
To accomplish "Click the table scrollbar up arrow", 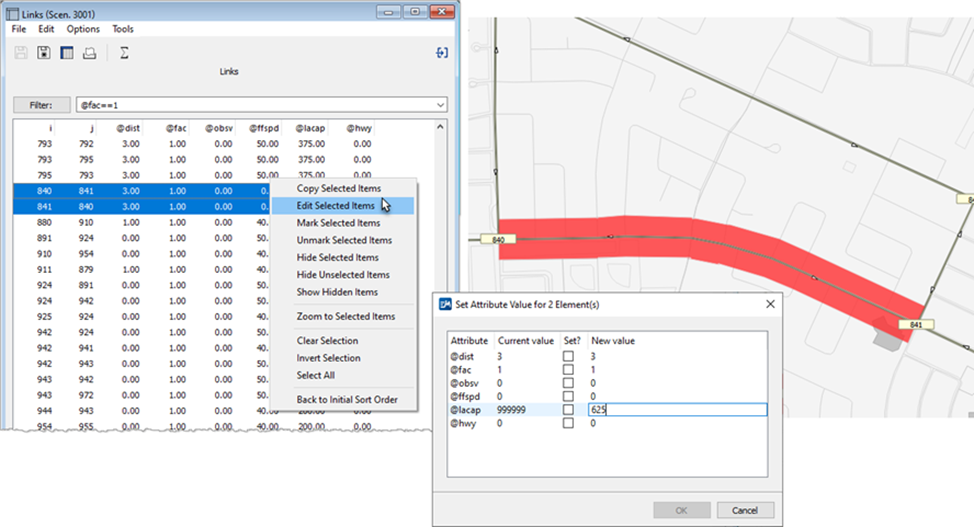I will point(440,127).
